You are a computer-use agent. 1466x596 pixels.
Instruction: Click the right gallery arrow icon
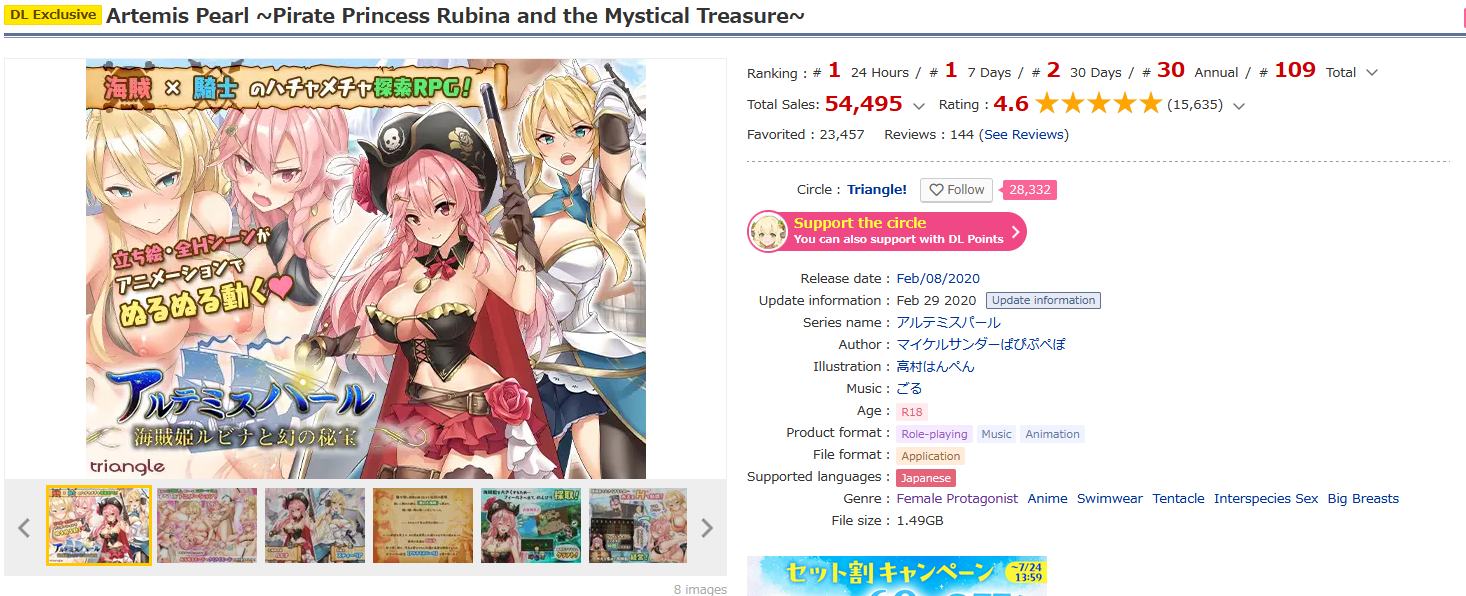(x=707, y=528)
